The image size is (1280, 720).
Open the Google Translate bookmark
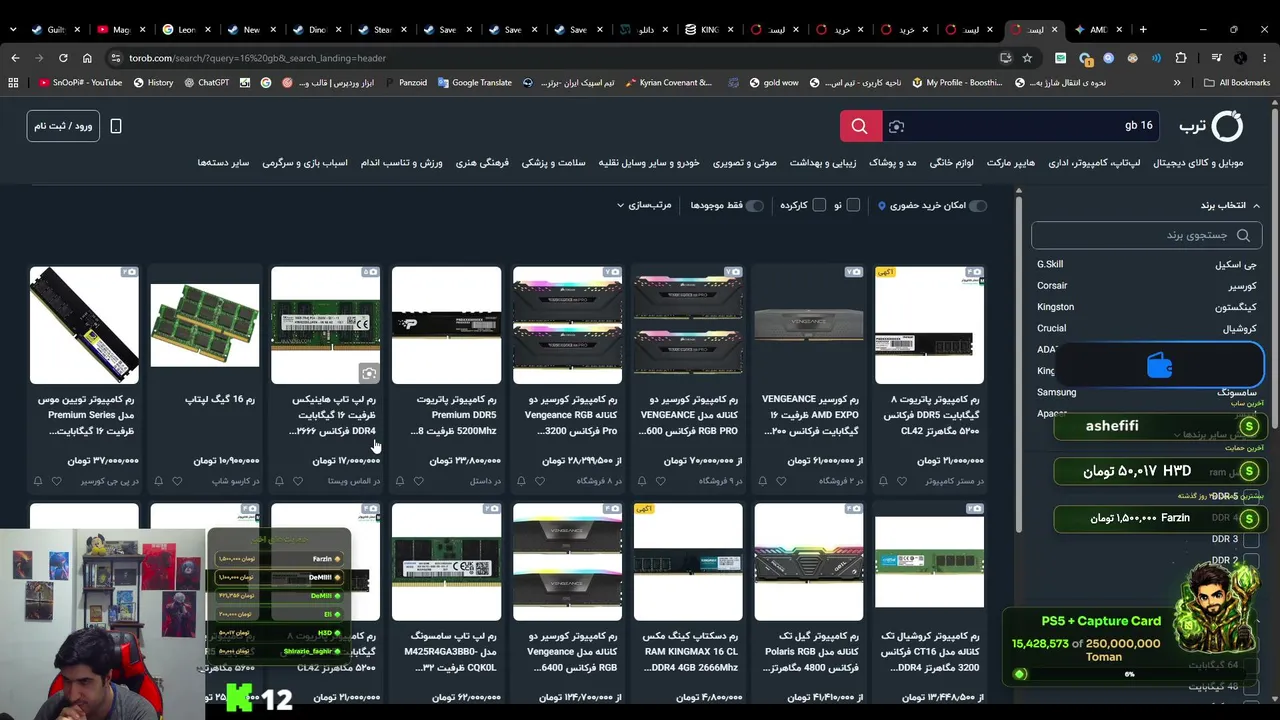pos(475,83)
